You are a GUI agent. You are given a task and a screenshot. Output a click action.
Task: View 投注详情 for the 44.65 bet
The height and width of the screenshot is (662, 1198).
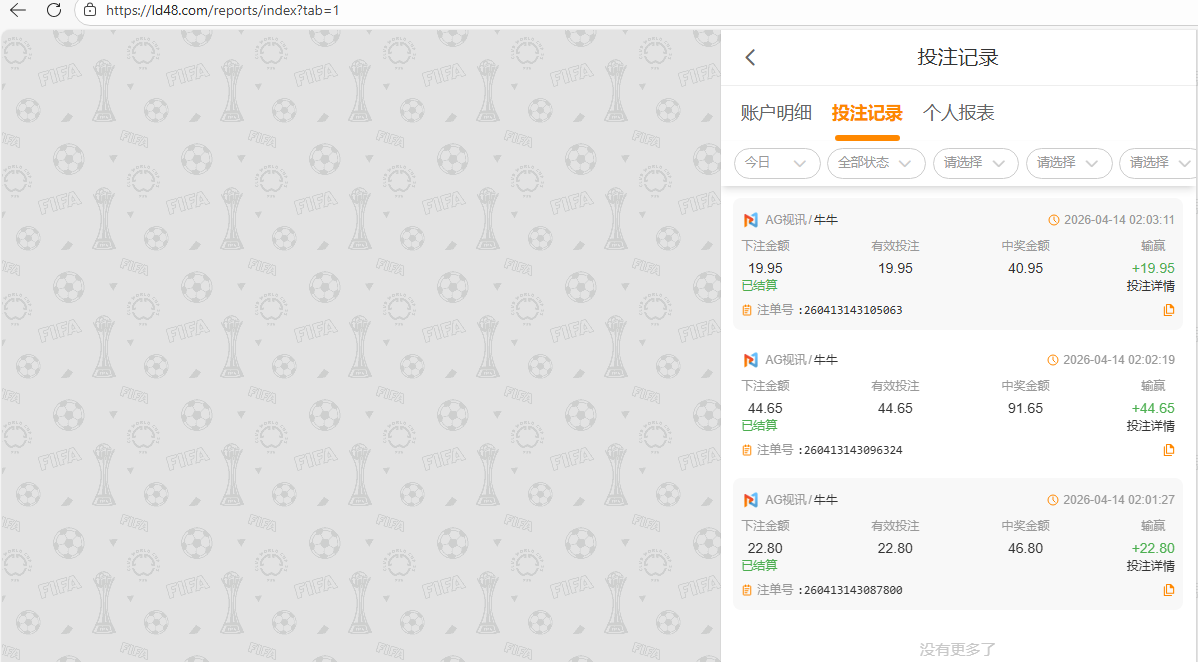[x=1150, y=426]
